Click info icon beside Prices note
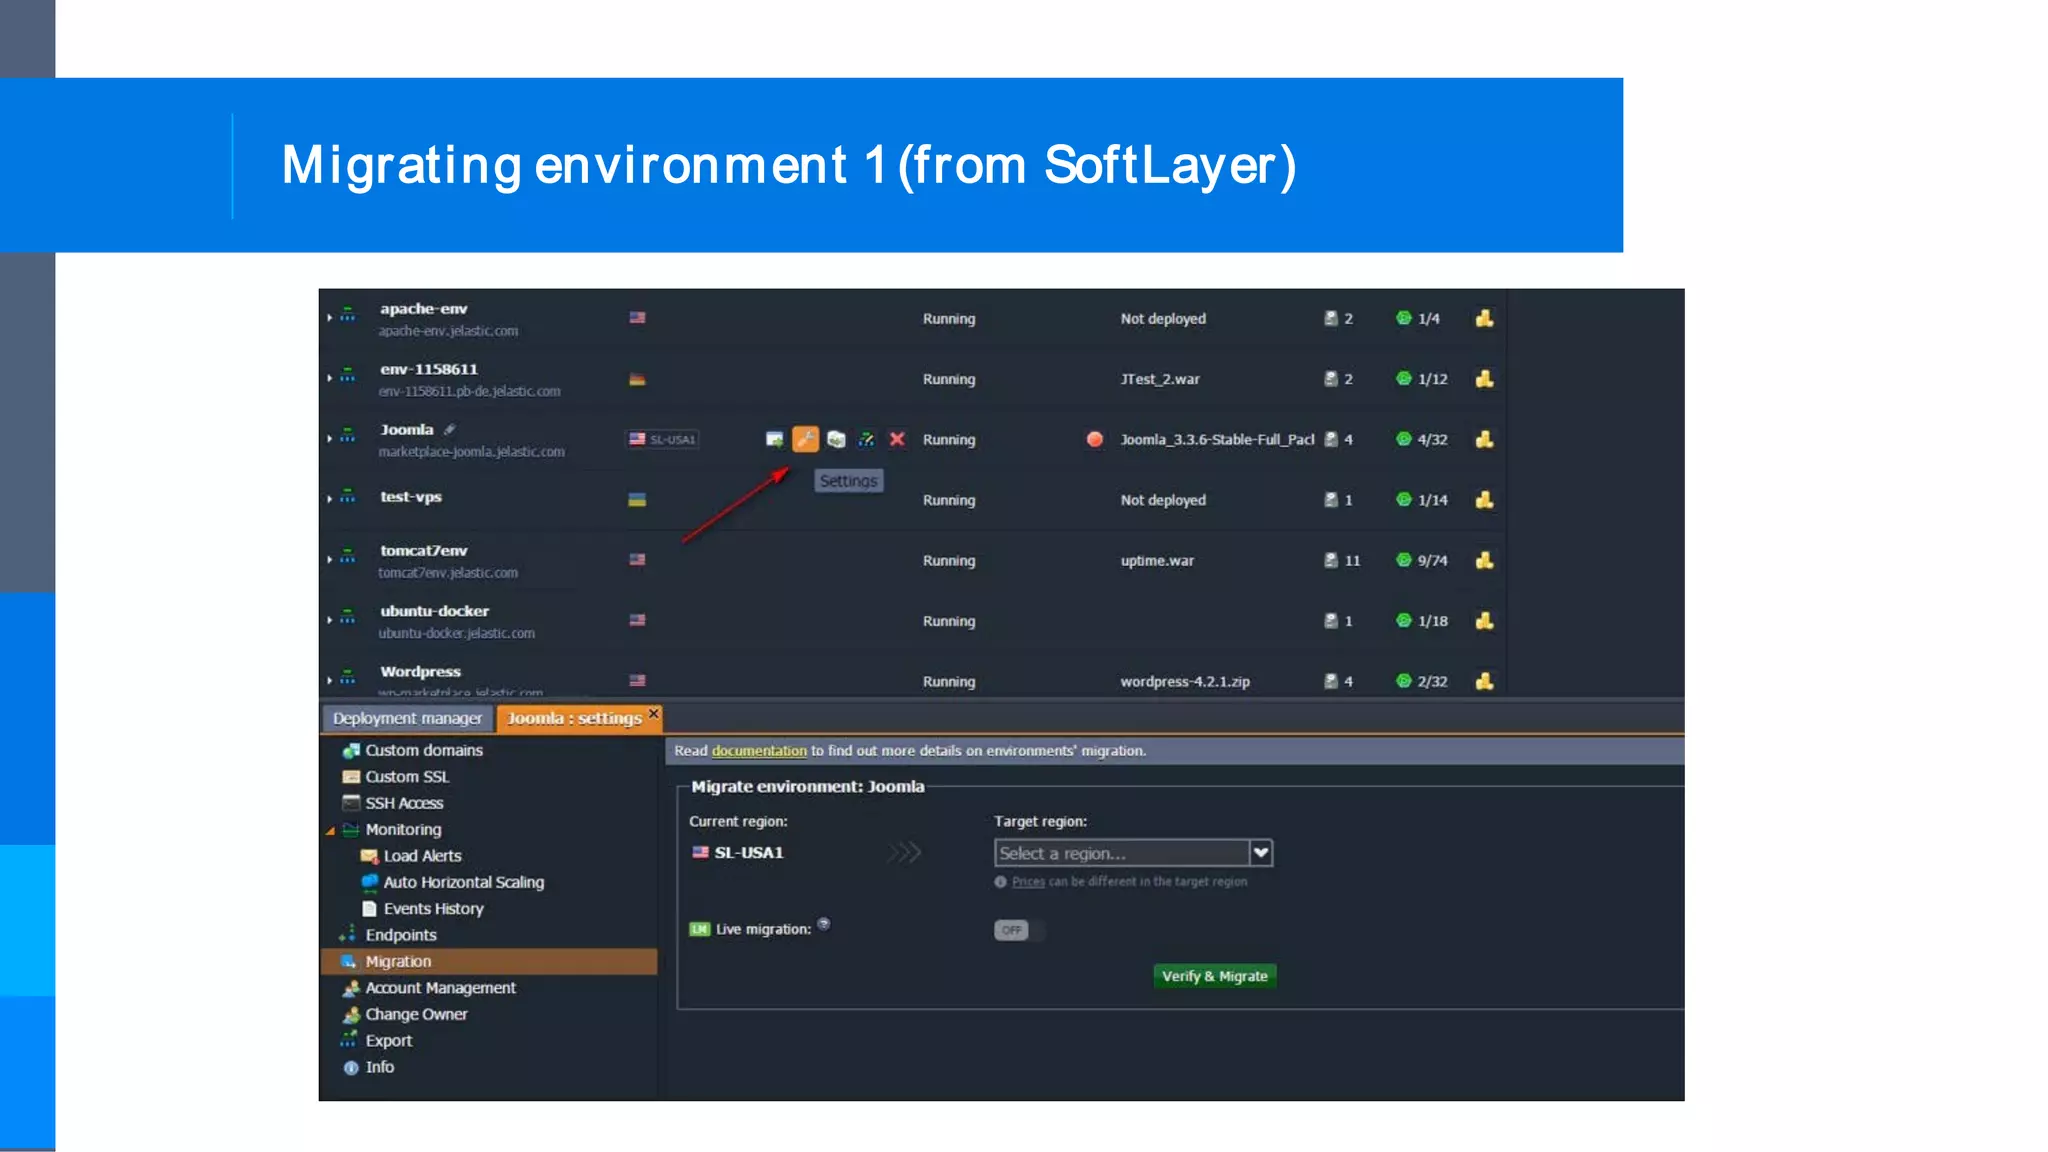 pos(1000,882)
